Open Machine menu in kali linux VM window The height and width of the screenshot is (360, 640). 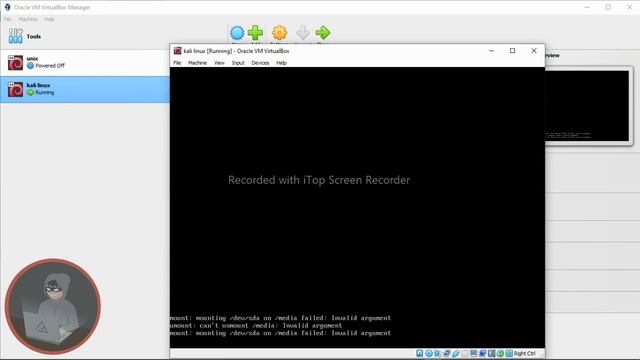pos(198,63)
